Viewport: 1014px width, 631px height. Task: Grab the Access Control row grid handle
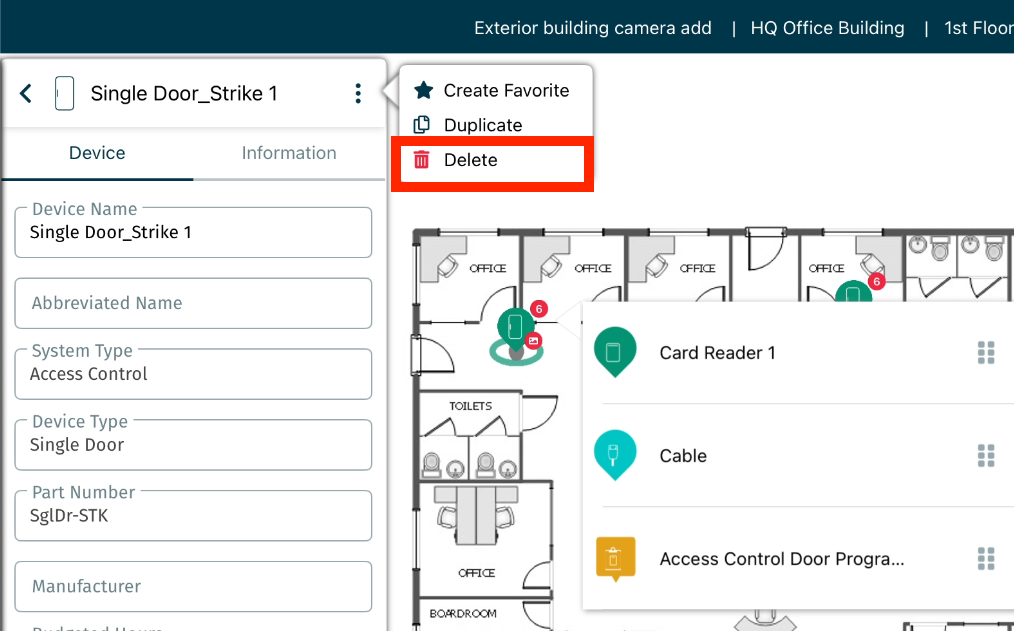click(986, 559)
